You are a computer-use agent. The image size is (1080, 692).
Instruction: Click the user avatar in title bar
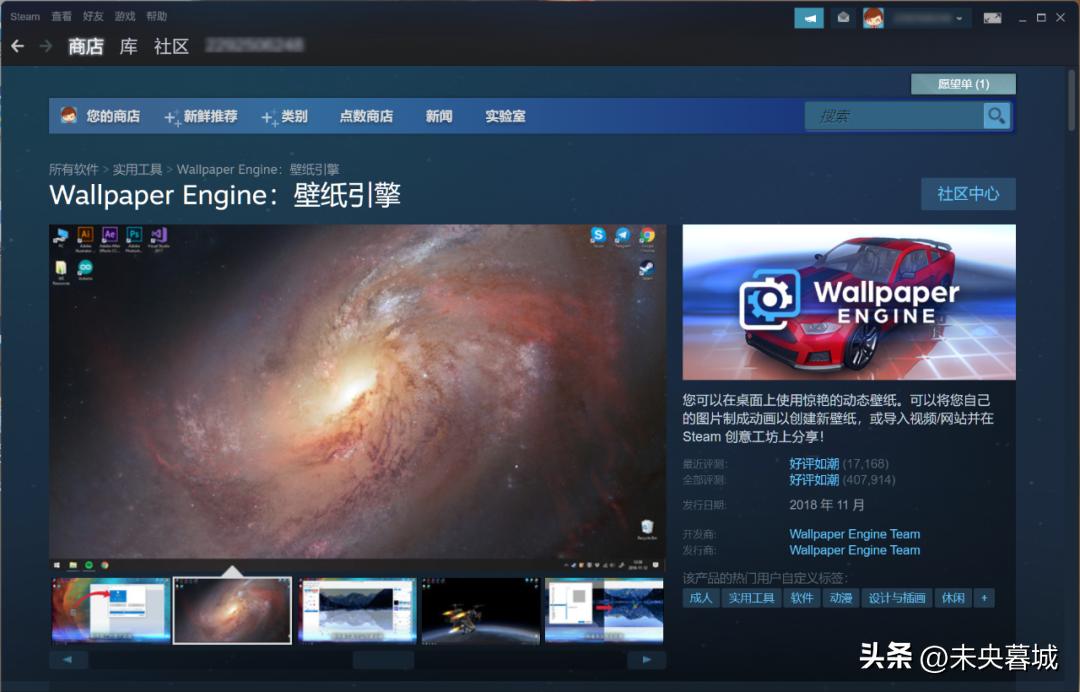(873, 18)
